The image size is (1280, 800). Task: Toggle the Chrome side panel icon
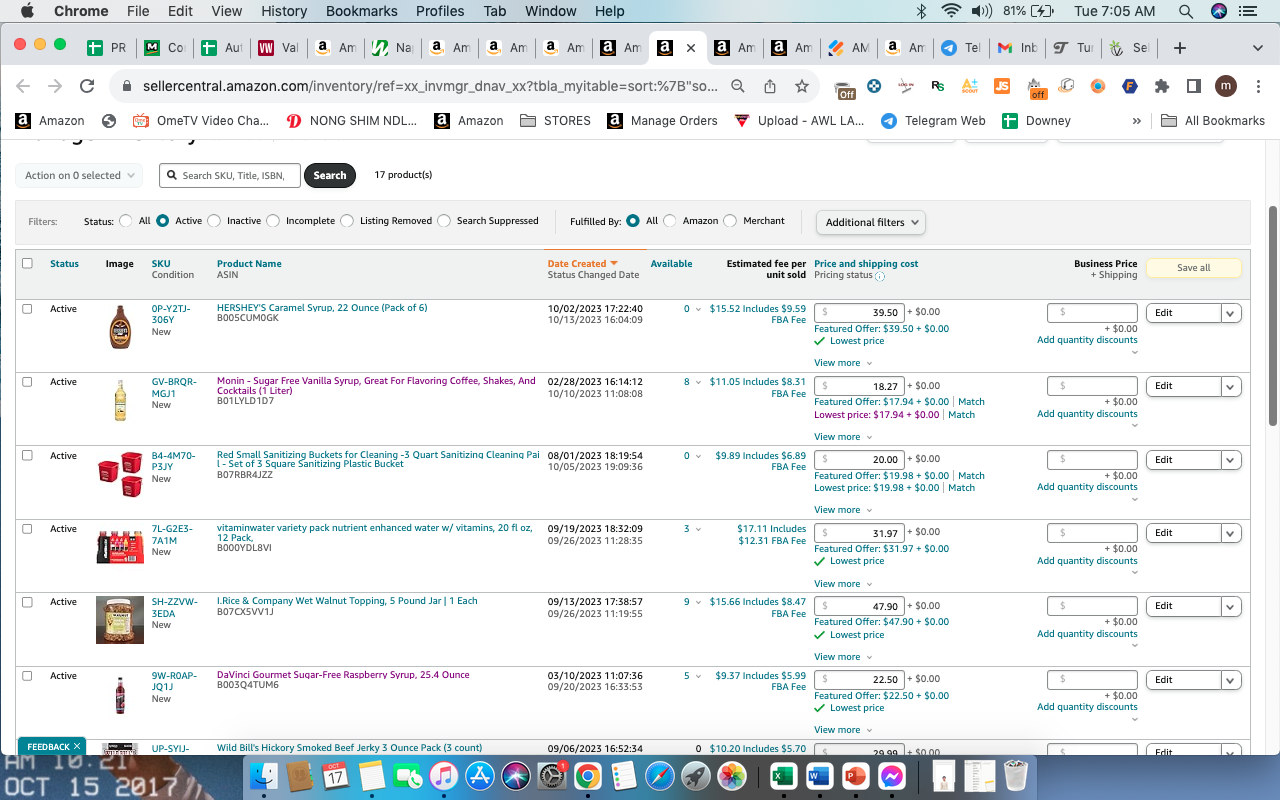coord(1193,86)
